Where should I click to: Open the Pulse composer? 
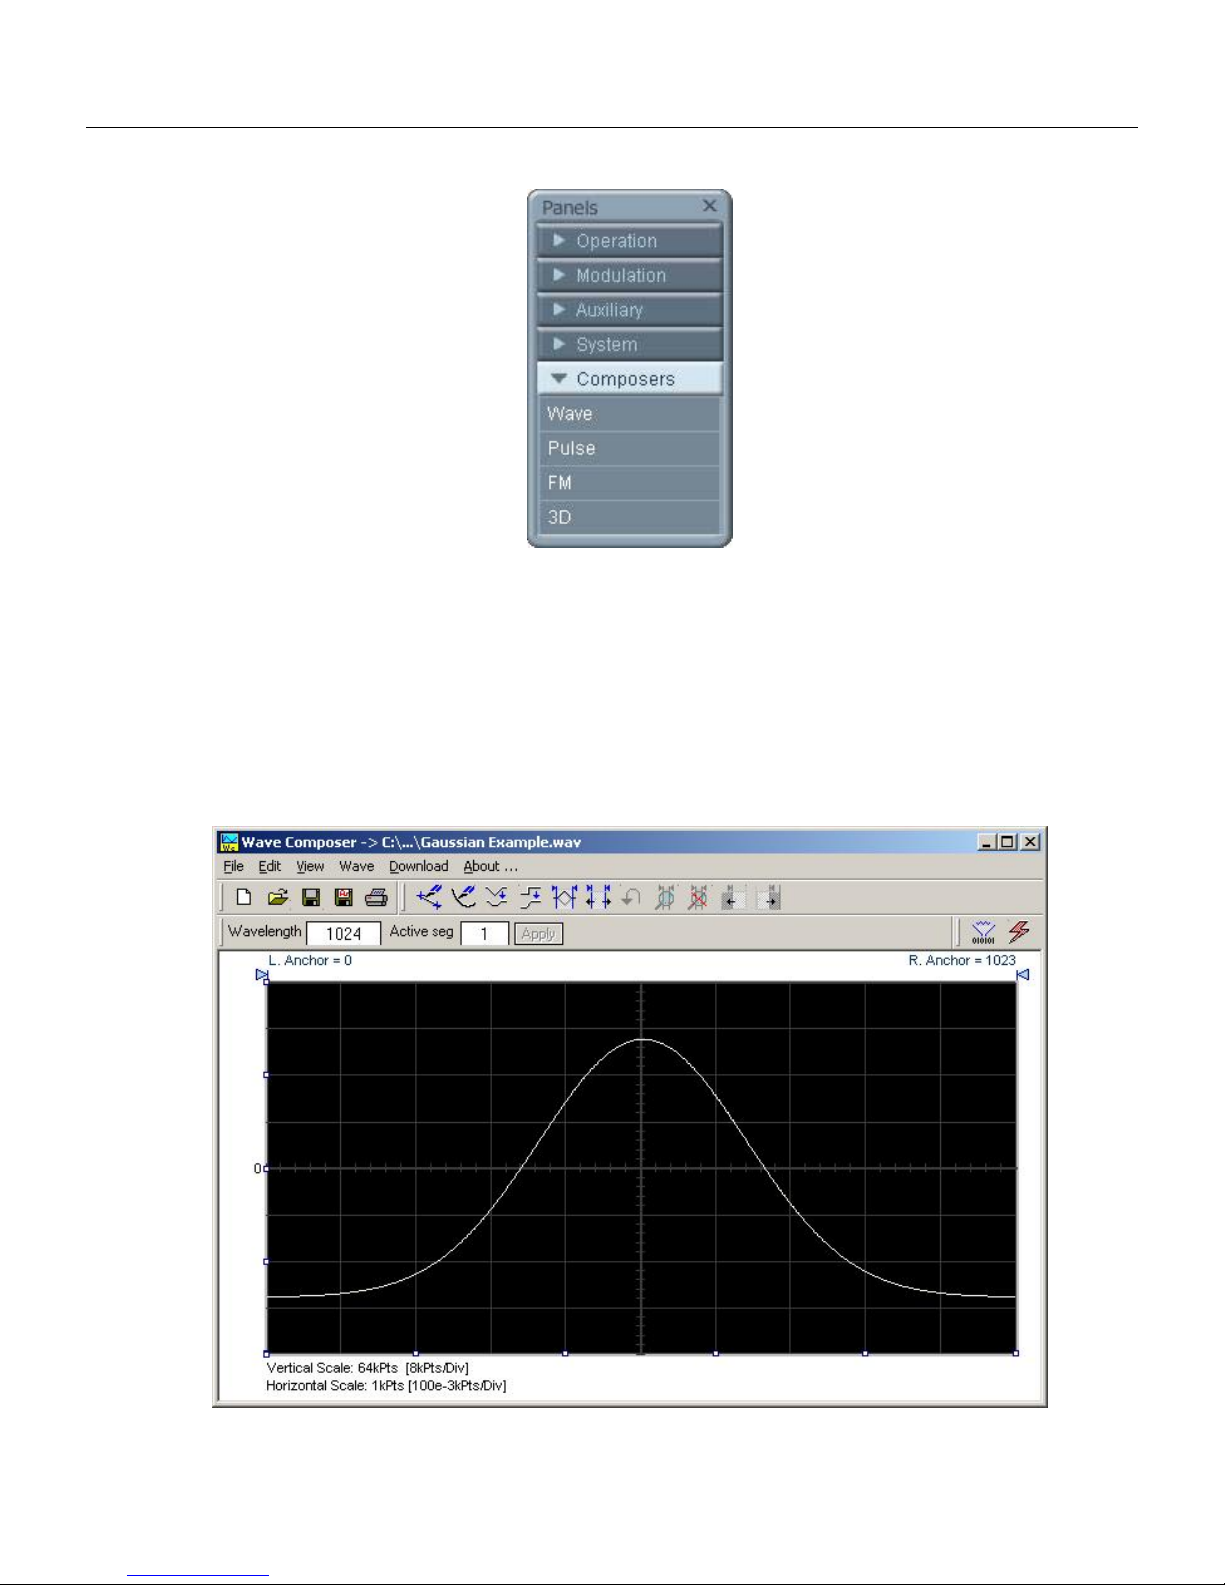tap(629, 448)
